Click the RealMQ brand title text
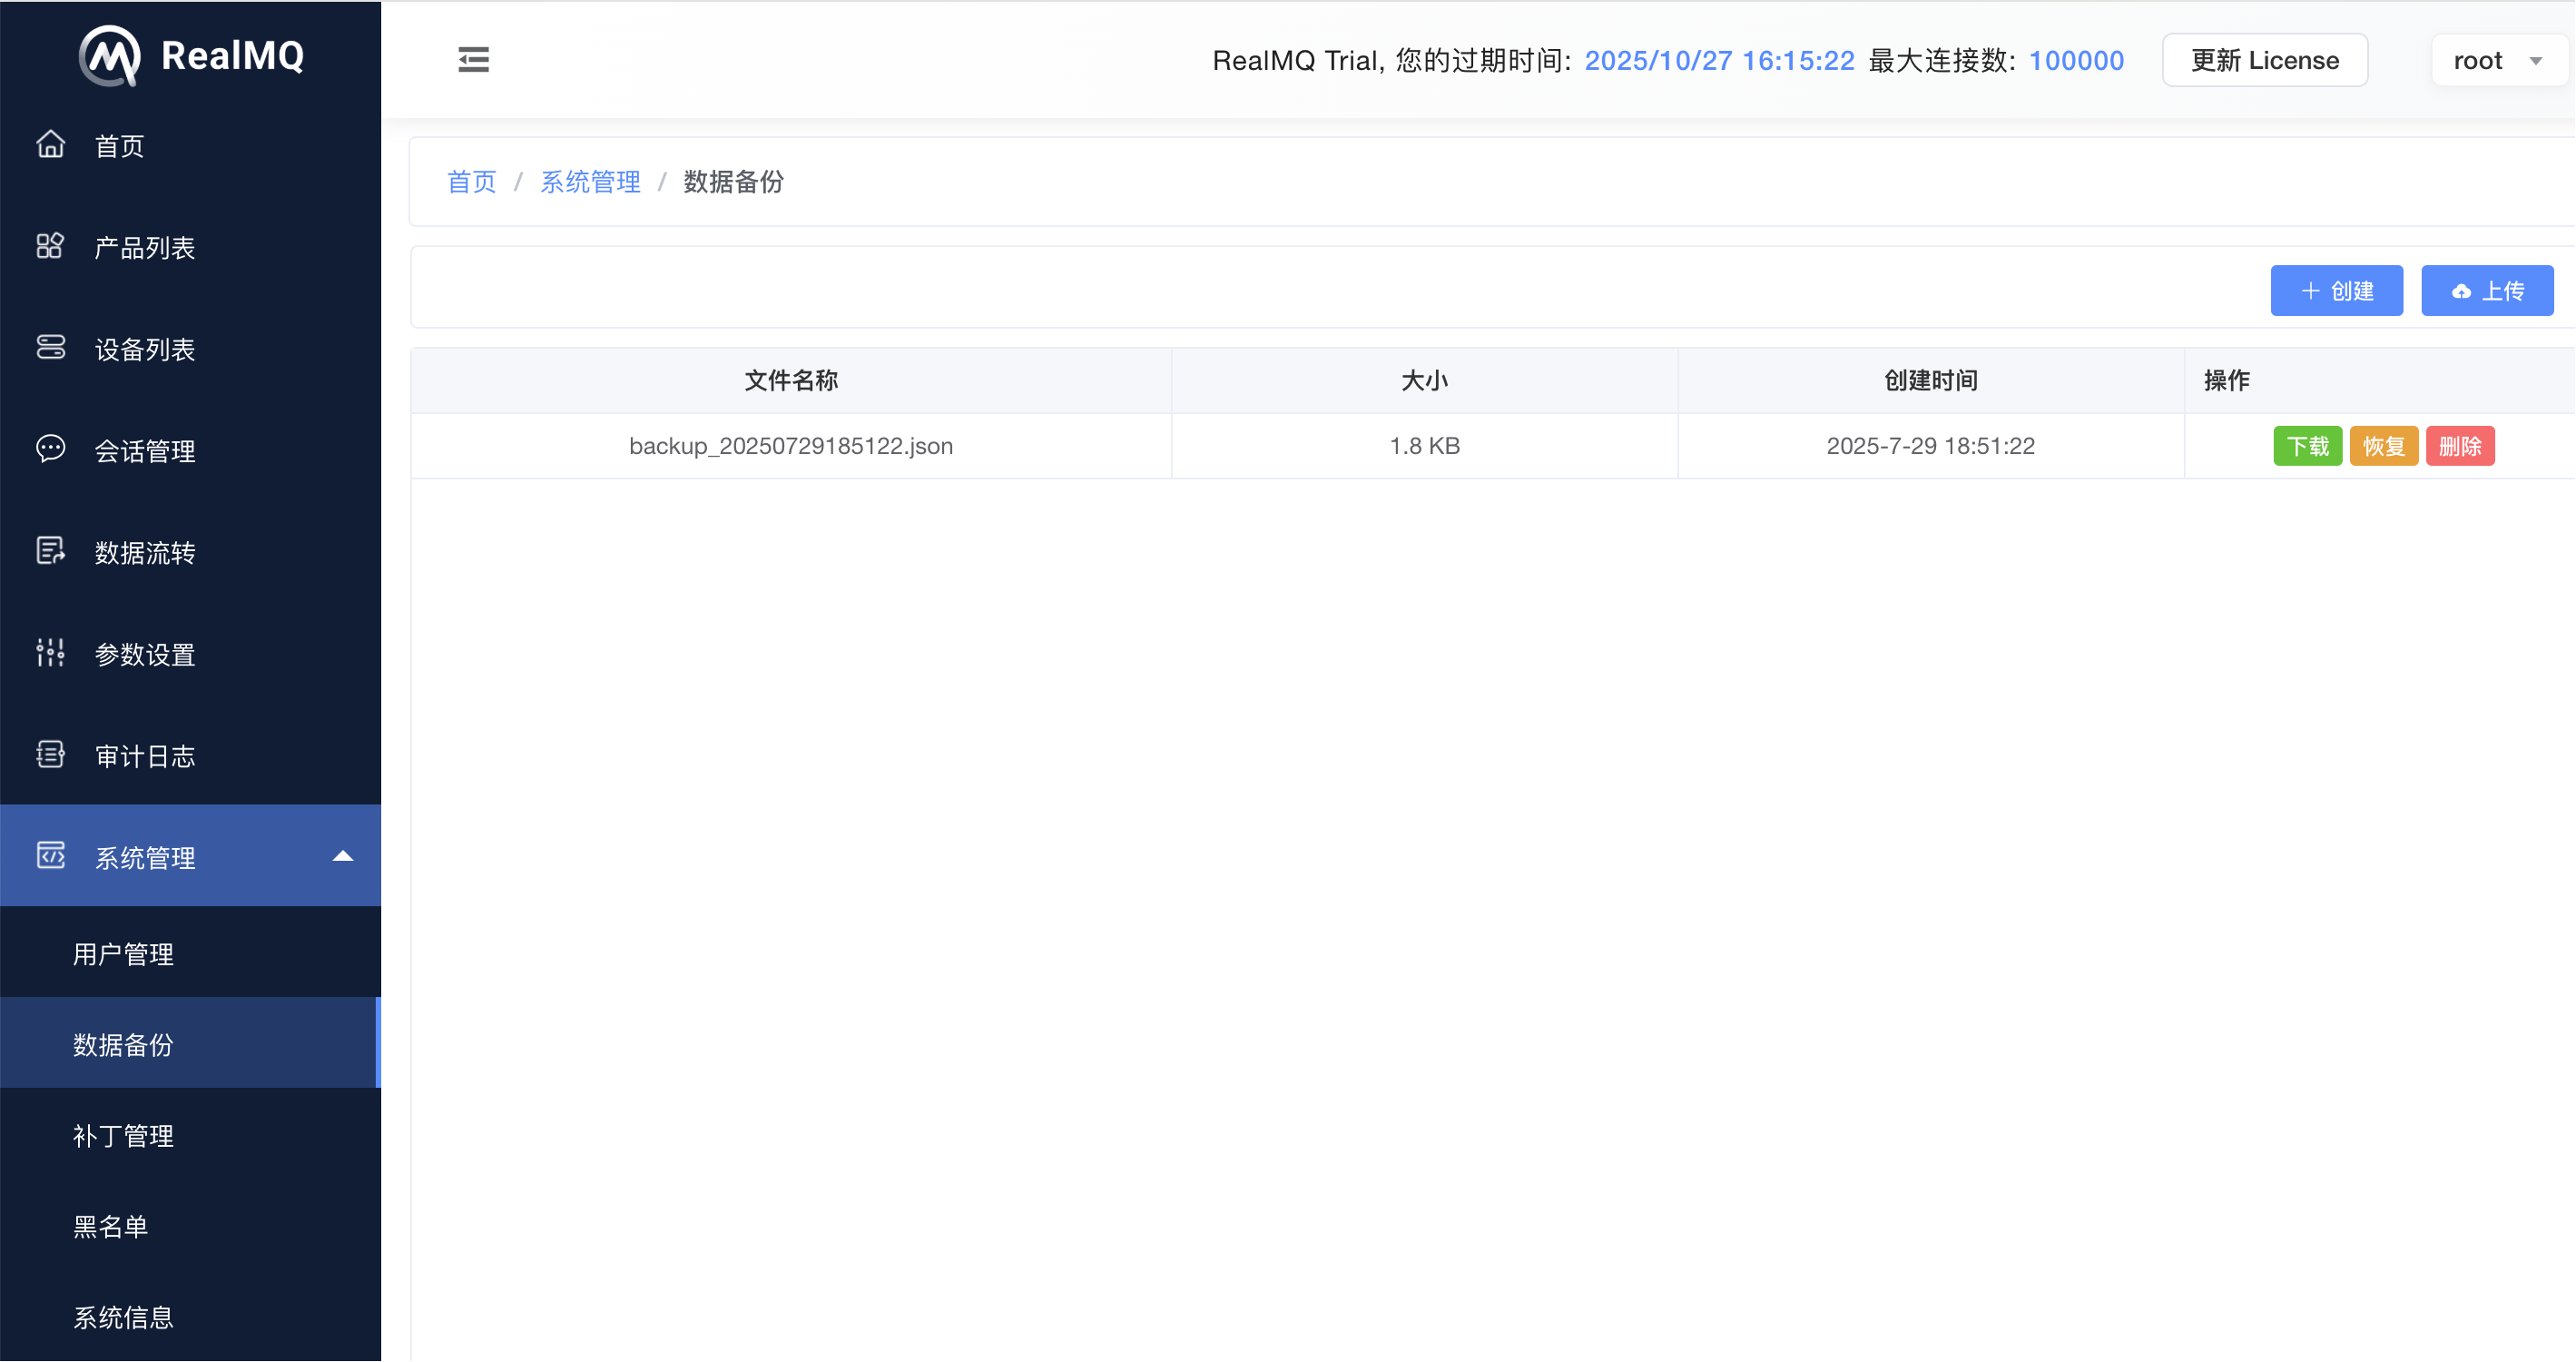The height and width of the screenshot is (1362, 2576). 233,56
